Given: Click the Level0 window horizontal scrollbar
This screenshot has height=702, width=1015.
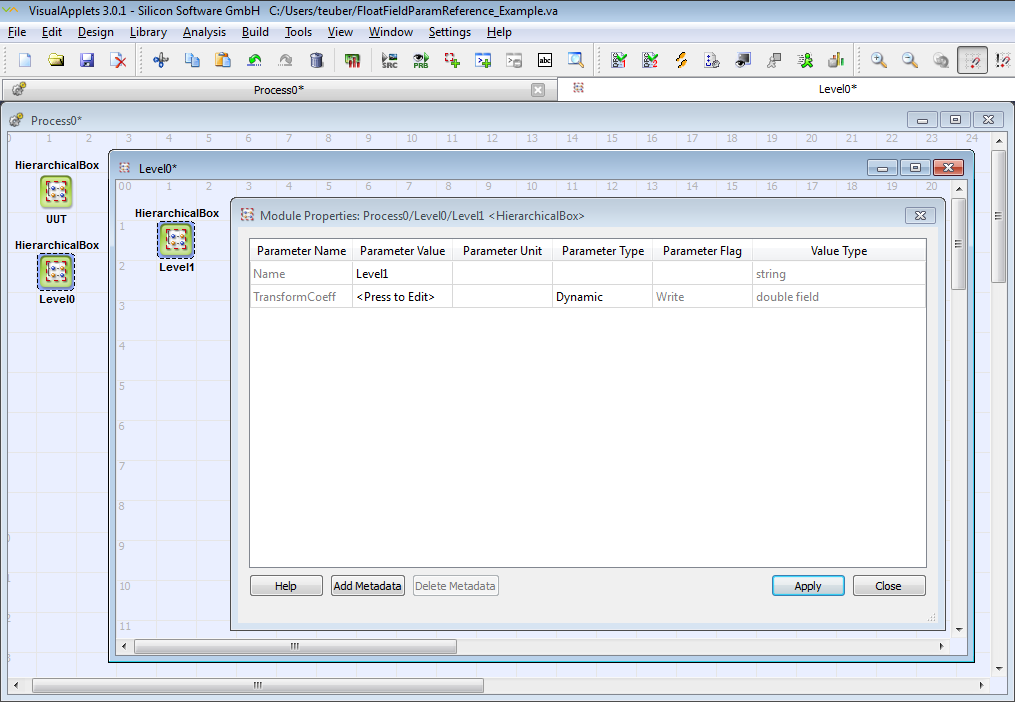Looking at the screenshot, I should 295,646.
